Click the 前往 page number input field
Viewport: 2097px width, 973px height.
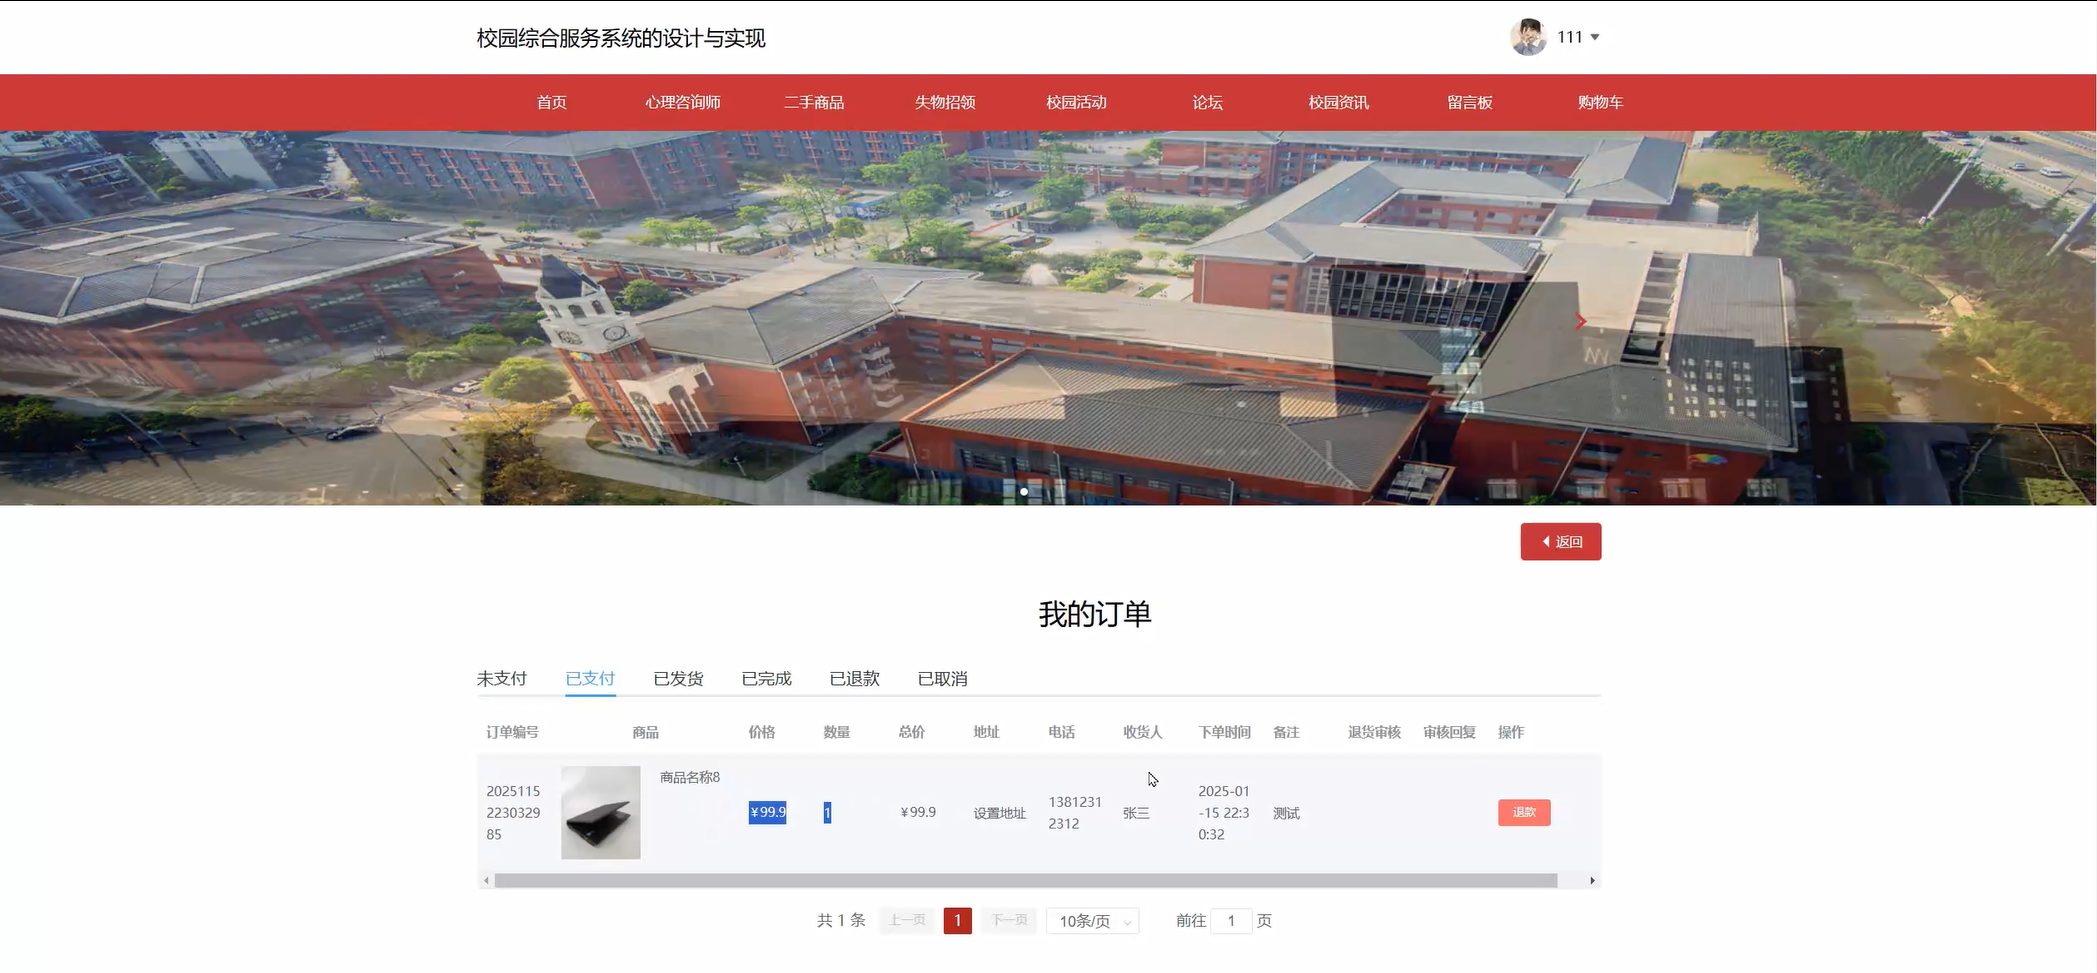1230,920
